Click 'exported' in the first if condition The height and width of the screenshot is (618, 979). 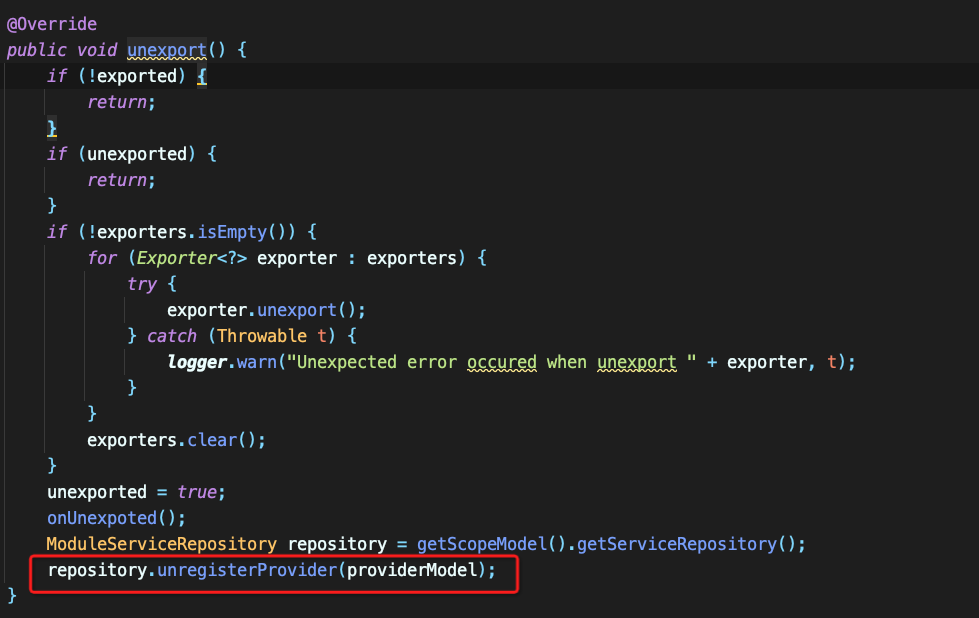(x=137, y=76)
